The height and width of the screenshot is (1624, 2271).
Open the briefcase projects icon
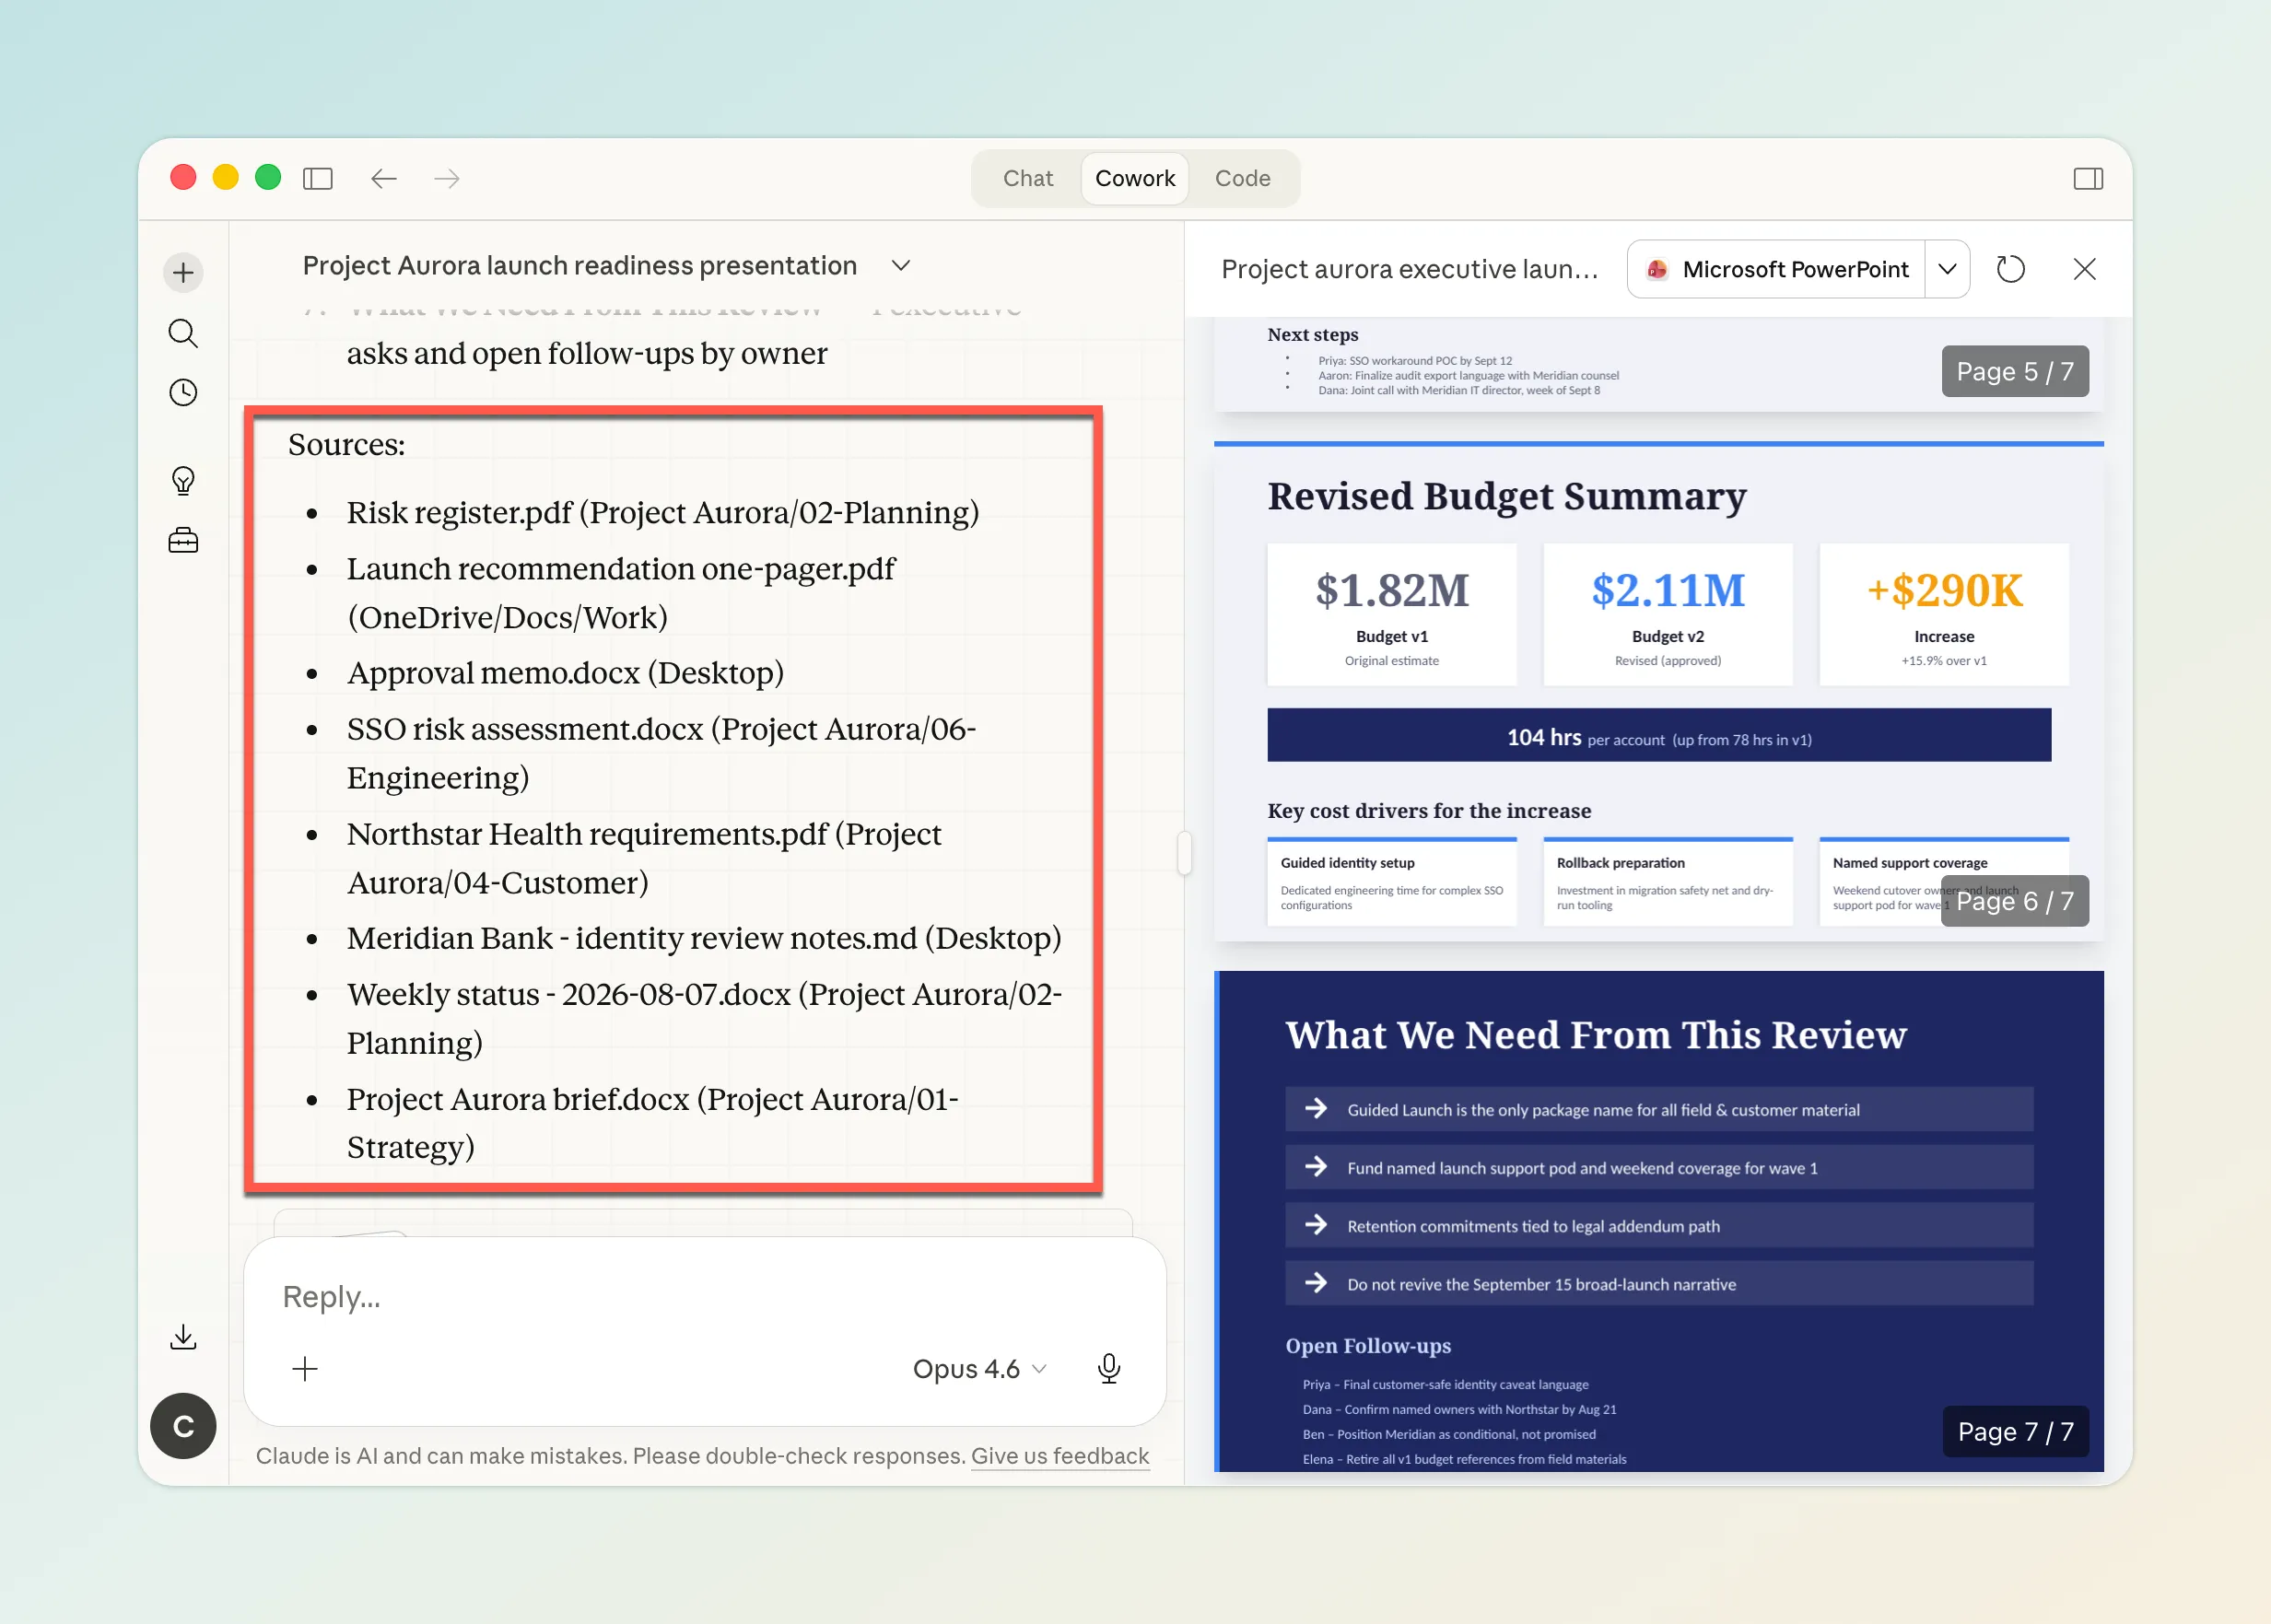(x=183, y=540)
